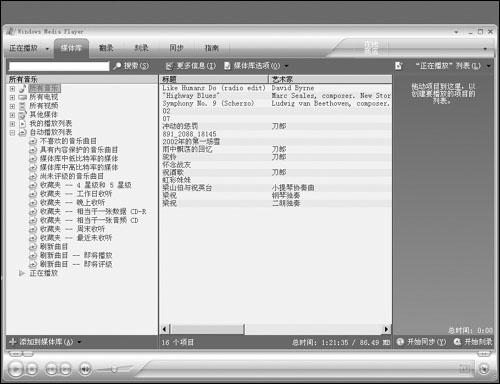The image size is (500, 384).
Task: Select 刷新曲目 -- 即将评级 playlist
Action: 76,264
